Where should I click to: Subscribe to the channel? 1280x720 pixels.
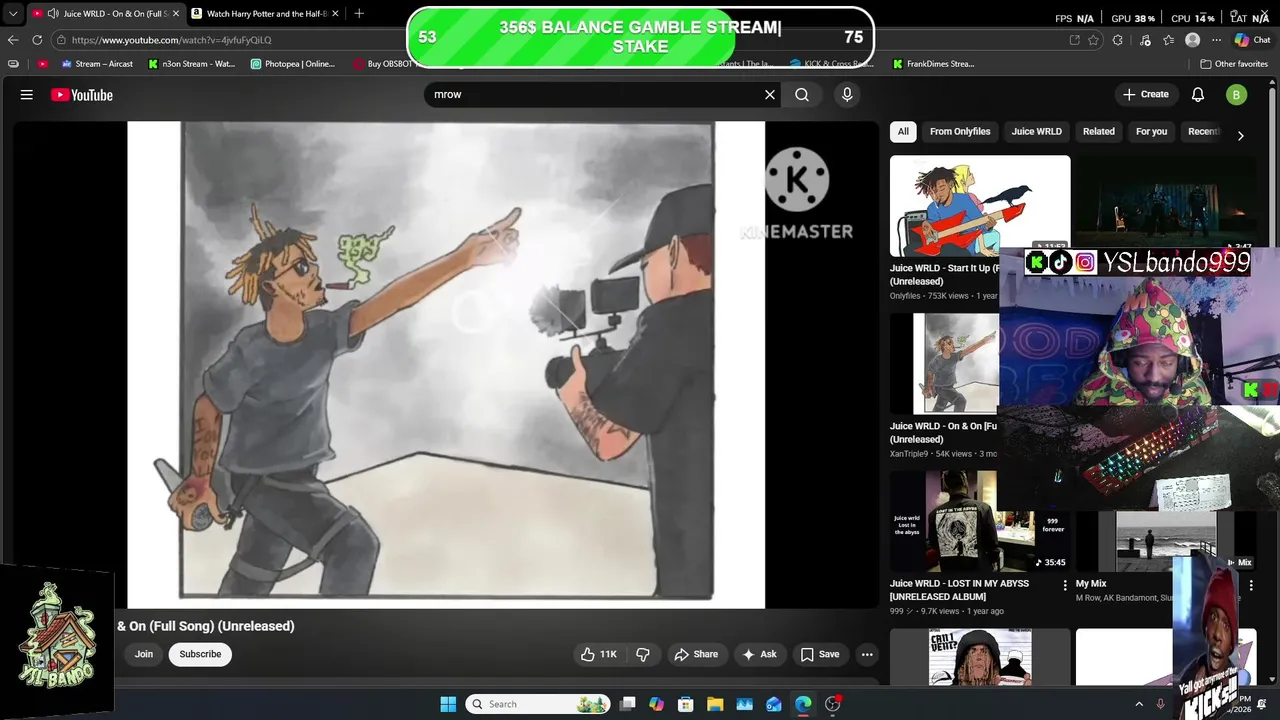[200, 654]
